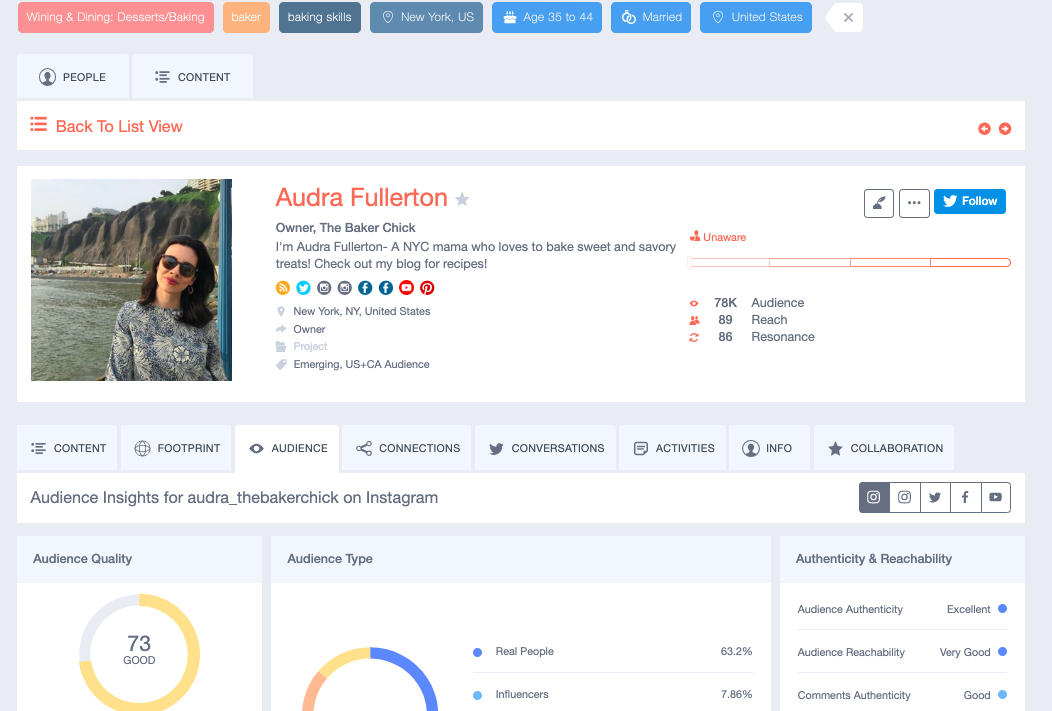The height and width of the screenshot is (711, 1052).
Task: Click the Follow button on Twitter
Action: pyautogui.click(x=969, y=201)
